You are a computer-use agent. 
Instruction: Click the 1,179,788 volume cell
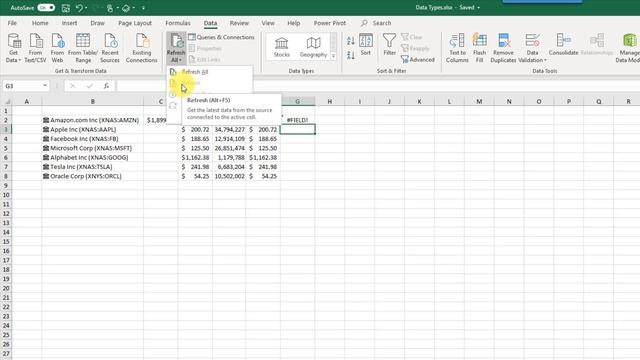(229, 158)
